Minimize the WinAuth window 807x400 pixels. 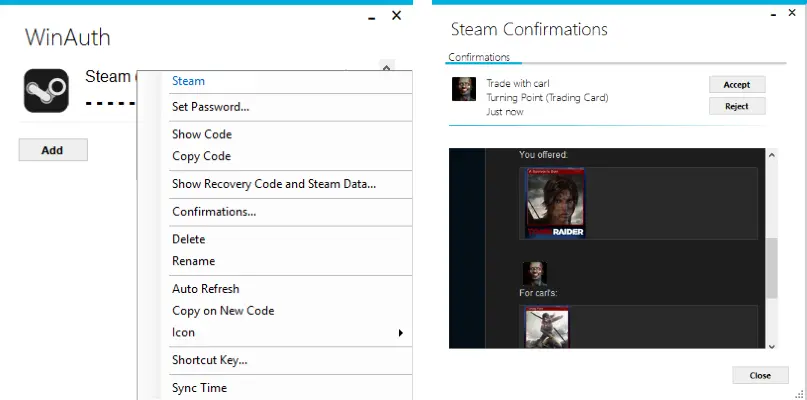tap(372, 19)
